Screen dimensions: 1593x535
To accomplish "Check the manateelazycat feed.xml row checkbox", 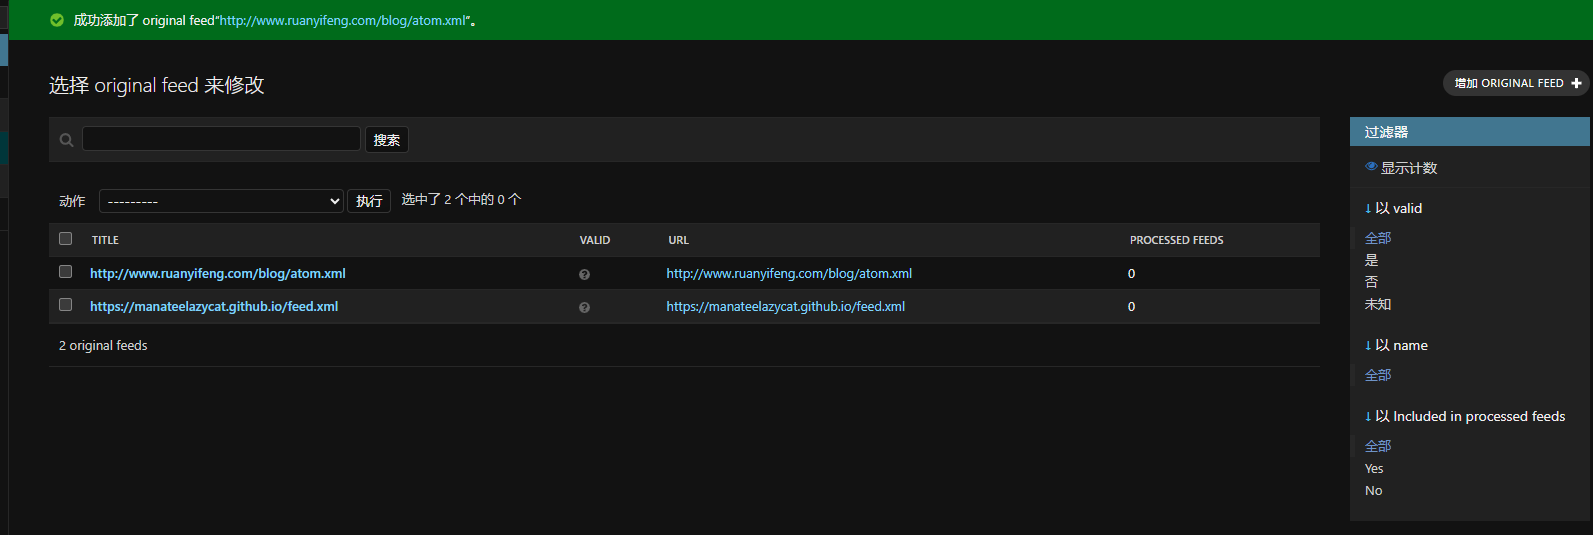I will pyautogui.click(x=66, y=305).
